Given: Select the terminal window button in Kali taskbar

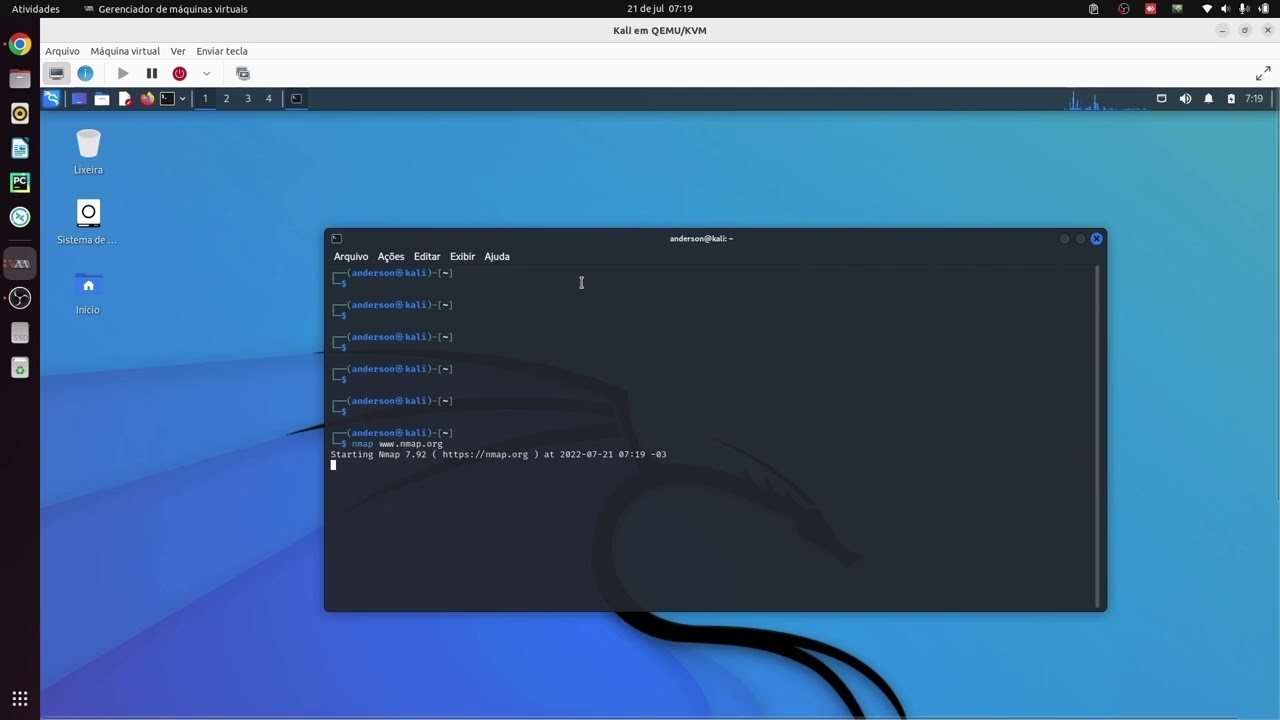Looking at the screenshot, I should (296, 99).
